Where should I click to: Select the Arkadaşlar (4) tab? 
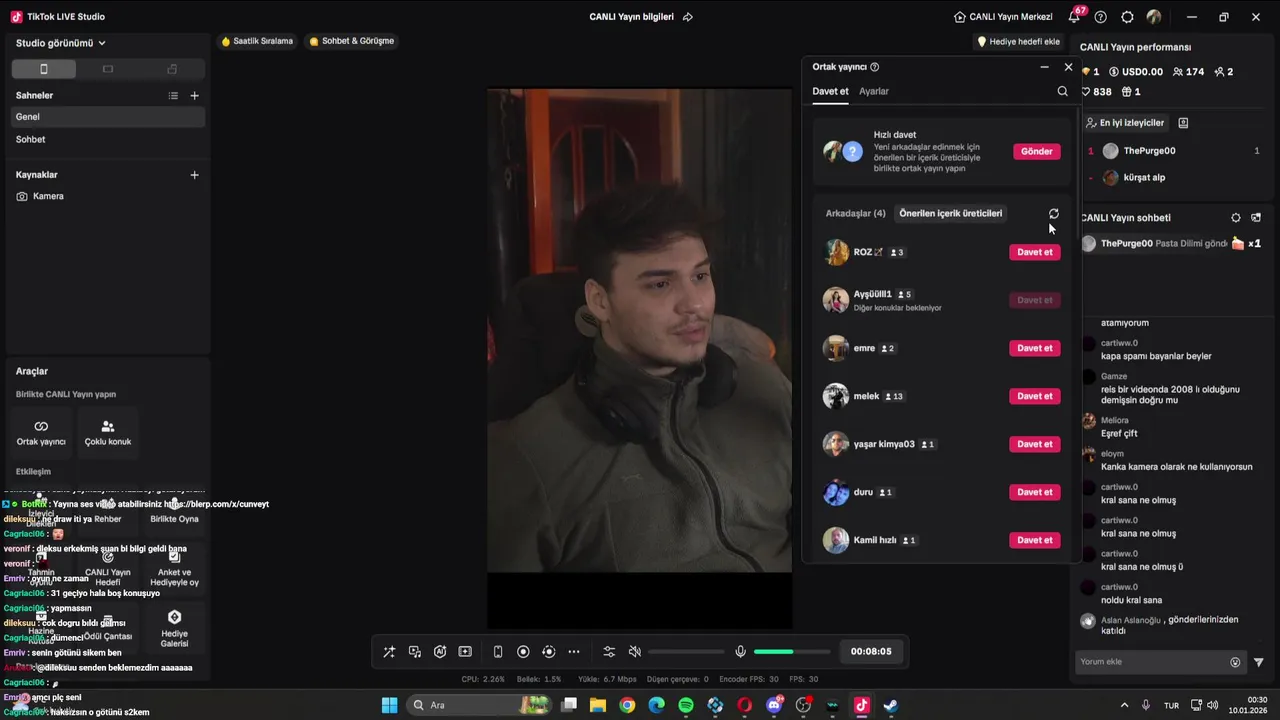pyautogui.click(x=855, y=213)
